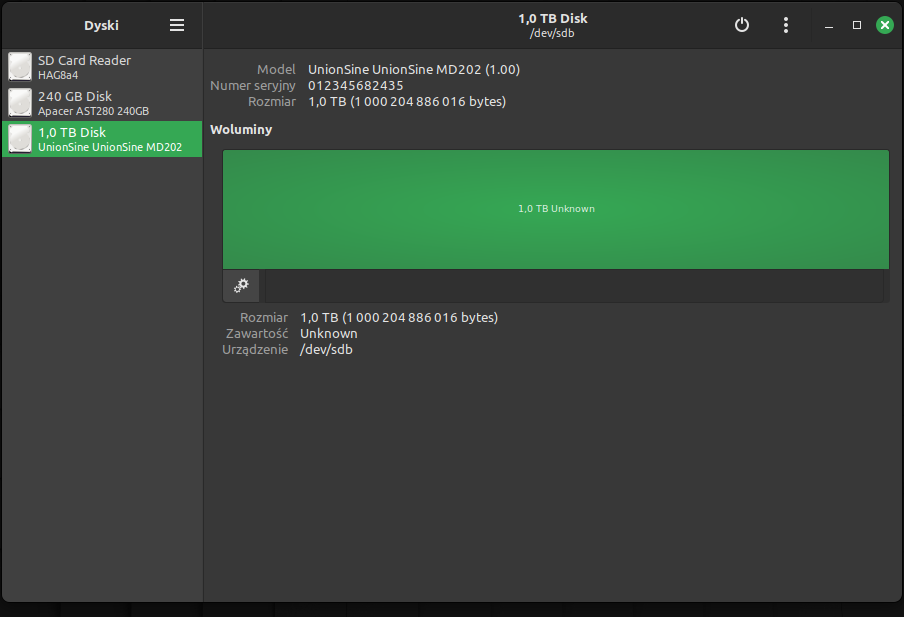This screenshot has width=904, height=617.
Task: Select the Apacer AST280 240GB disk
Action: [x=100, y=103]
